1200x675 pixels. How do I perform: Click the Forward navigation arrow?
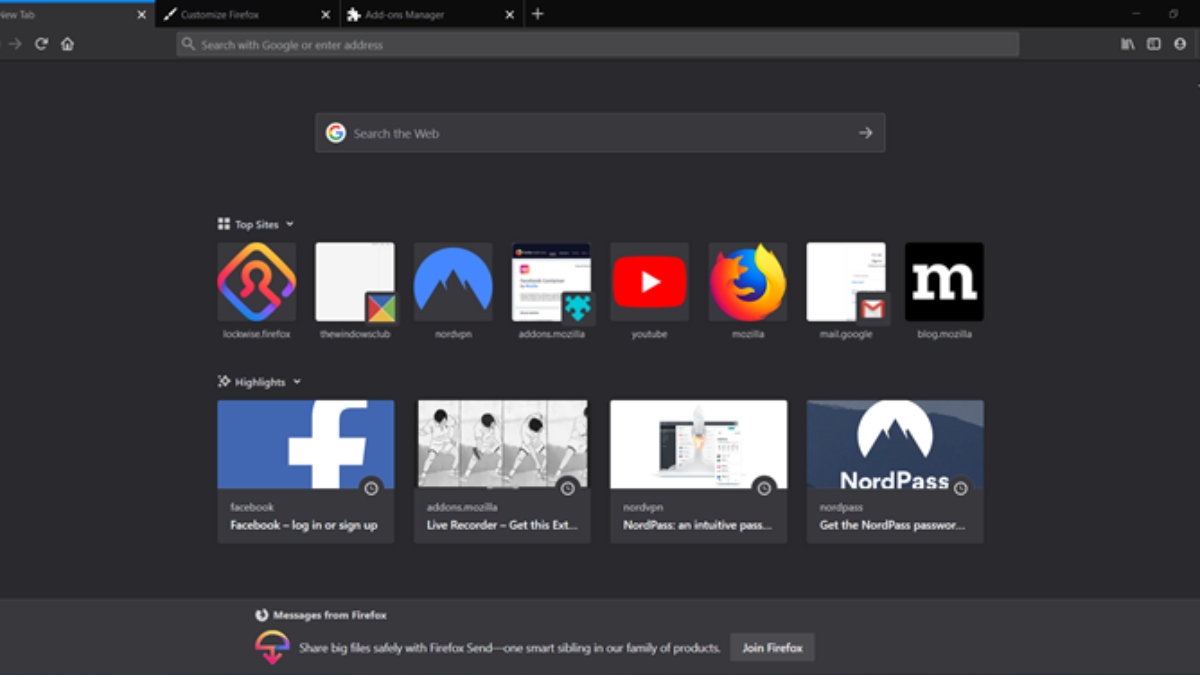[14, 44]
